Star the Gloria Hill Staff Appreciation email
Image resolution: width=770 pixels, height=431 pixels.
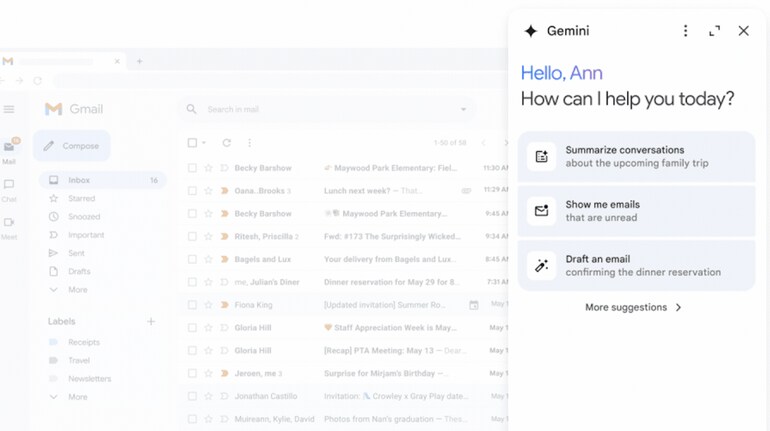pyautogui.click(x=209, y=328)
